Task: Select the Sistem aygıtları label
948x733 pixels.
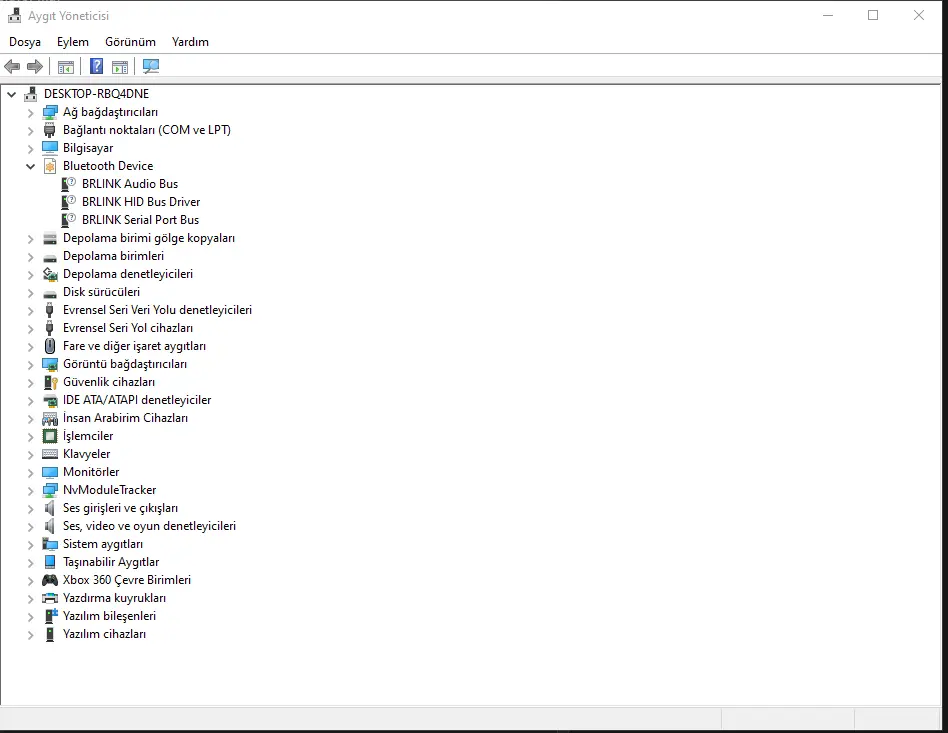Action: click(103, 544)
